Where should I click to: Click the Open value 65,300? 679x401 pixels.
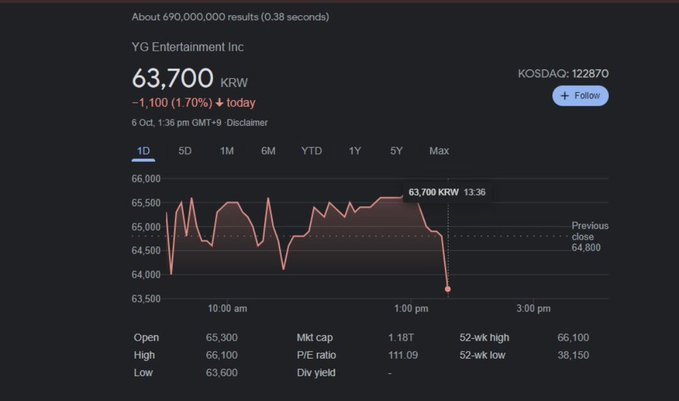(x=222, y=337)
